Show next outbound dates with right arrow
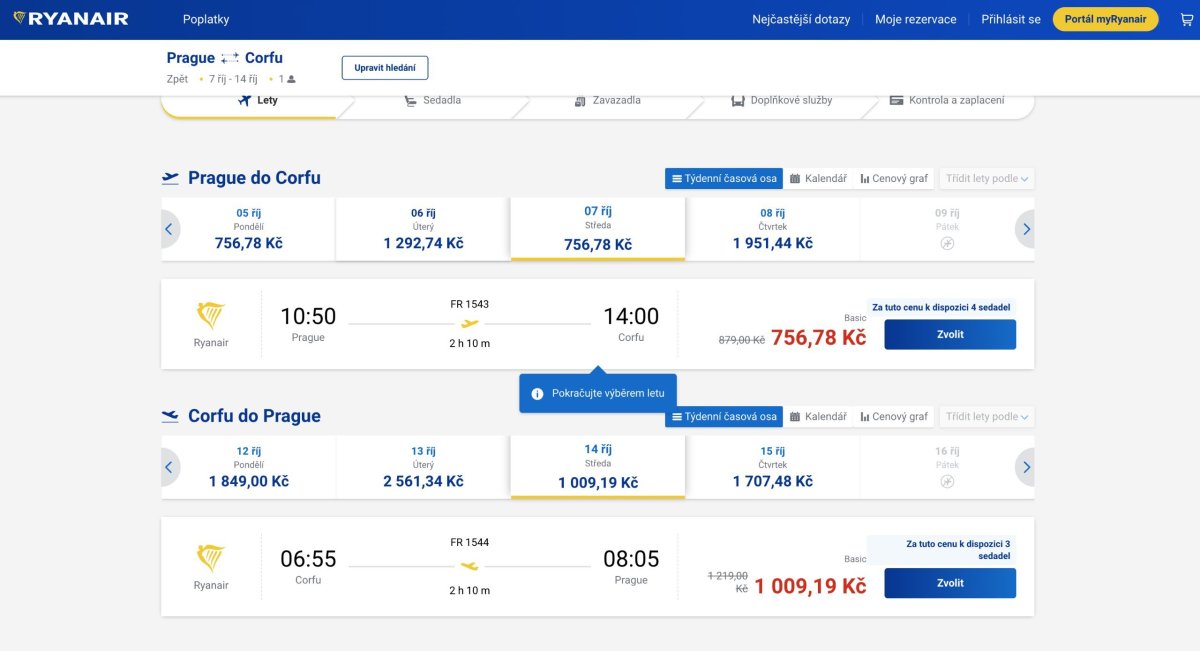1200x651 pixels. tap(1026, 229)
